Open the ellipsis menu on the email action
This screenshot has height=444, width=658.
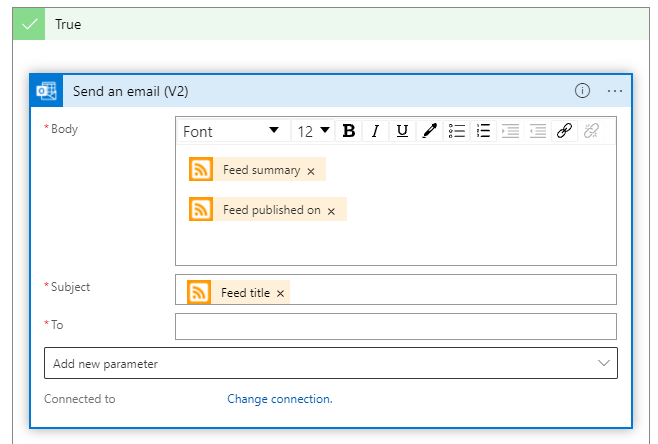pos(614,91)
